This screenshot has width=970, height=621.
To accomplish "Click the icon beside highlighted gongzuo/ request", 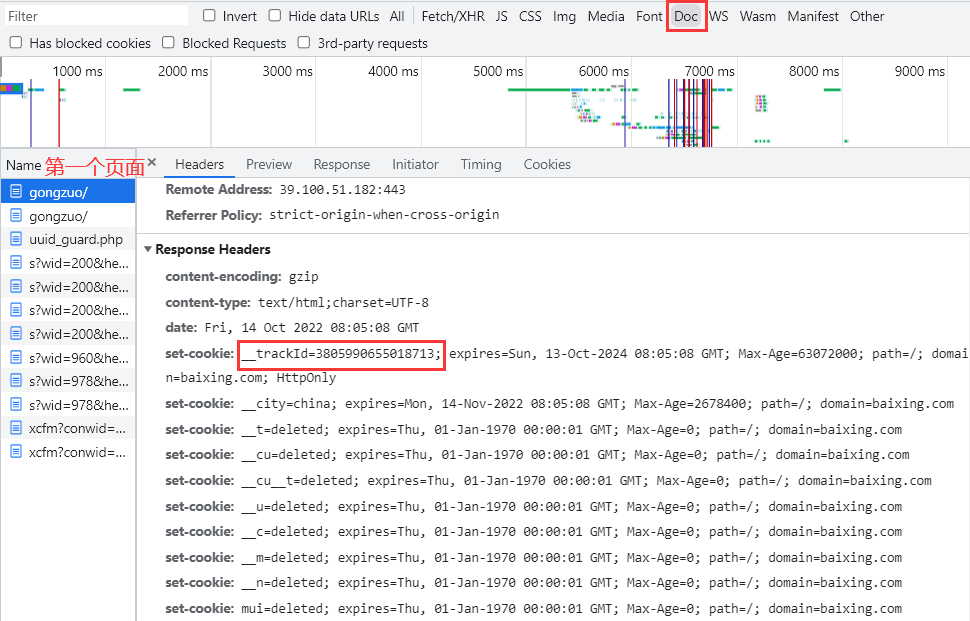I will pos(16,192).
